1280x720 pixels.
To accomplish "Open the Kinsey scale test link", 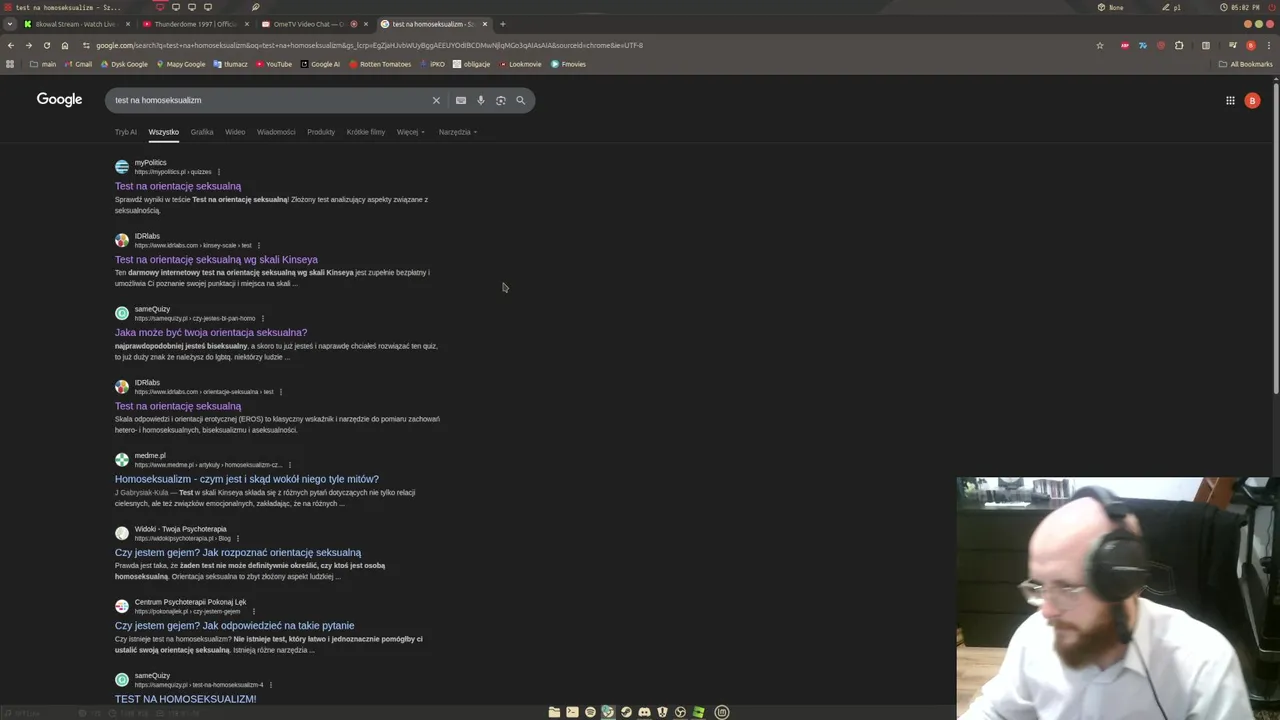I will (216, 259).
